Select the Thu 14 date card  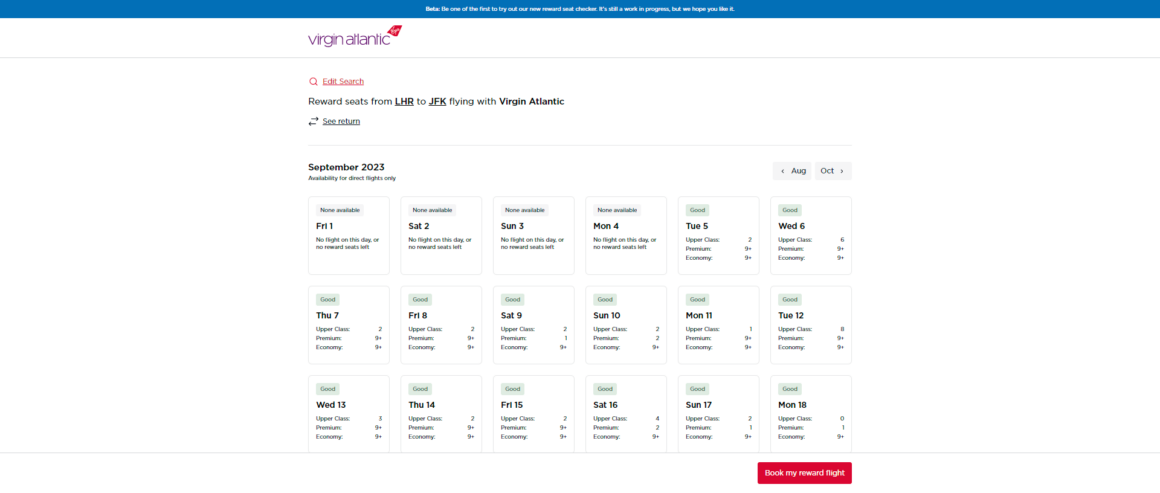tap(441, 415)
